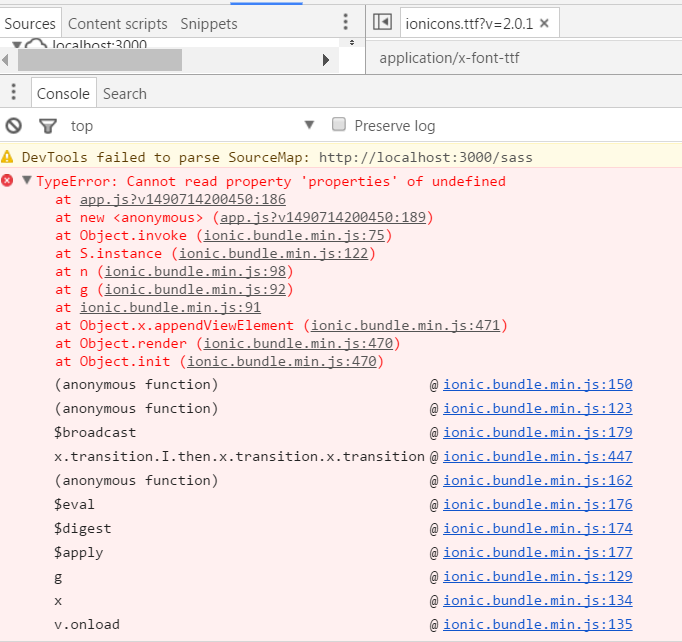The image size is (682, 642).
Task: Open $broadcast ionic.bundle.min.js:179 link
Action: click(538, 432)
